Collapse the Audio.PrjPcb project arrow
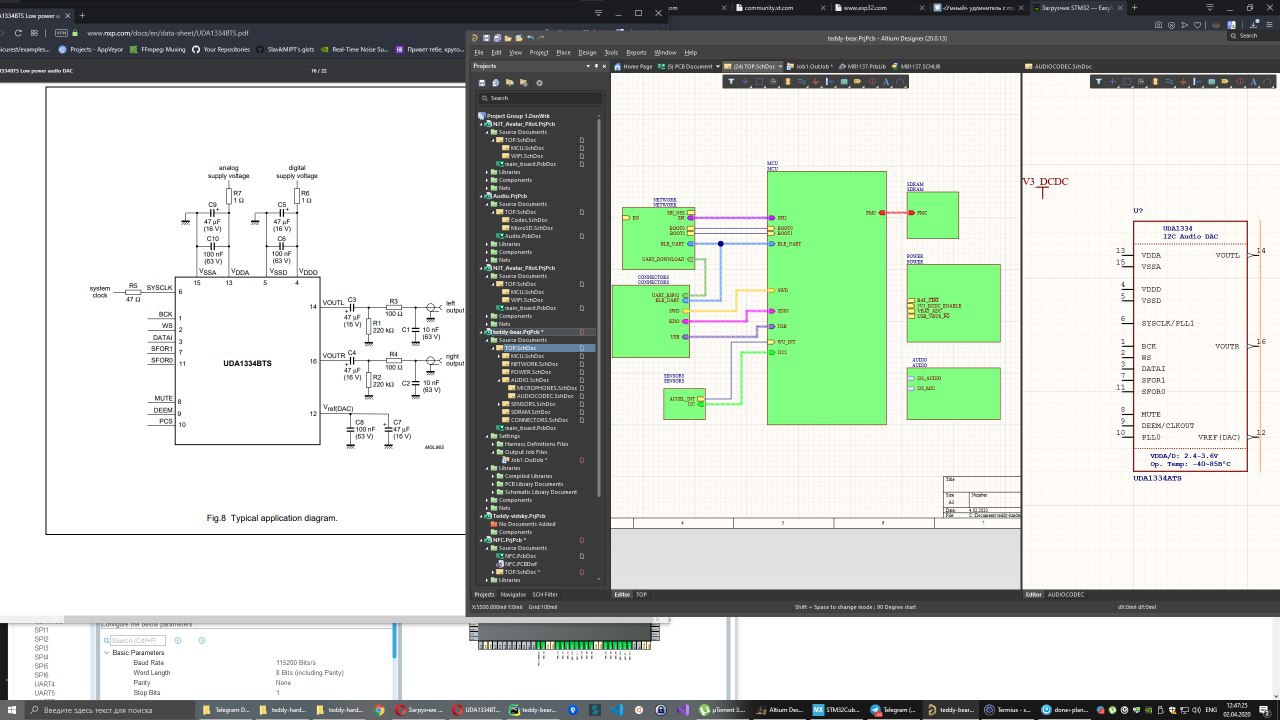1280x720 pixels. [x=481, y=196]
